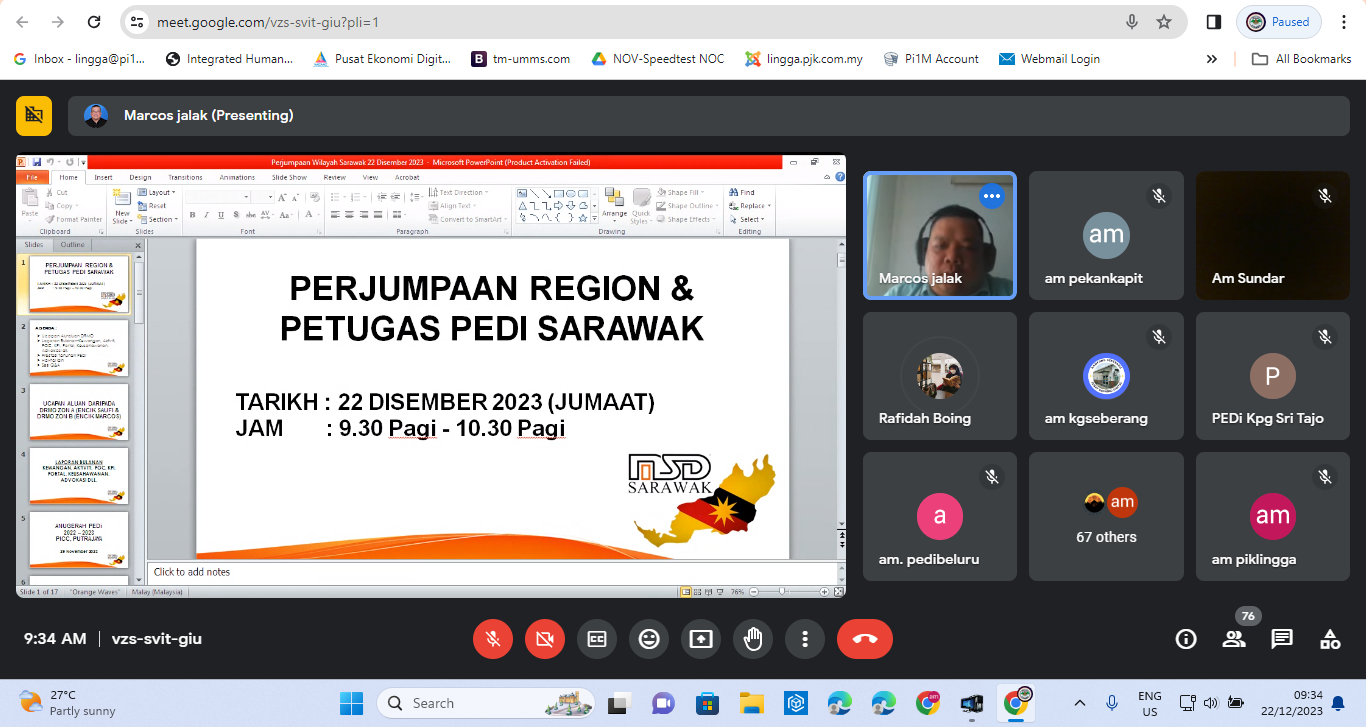
Task: Show the people list icon
Action: (1234, 639)
